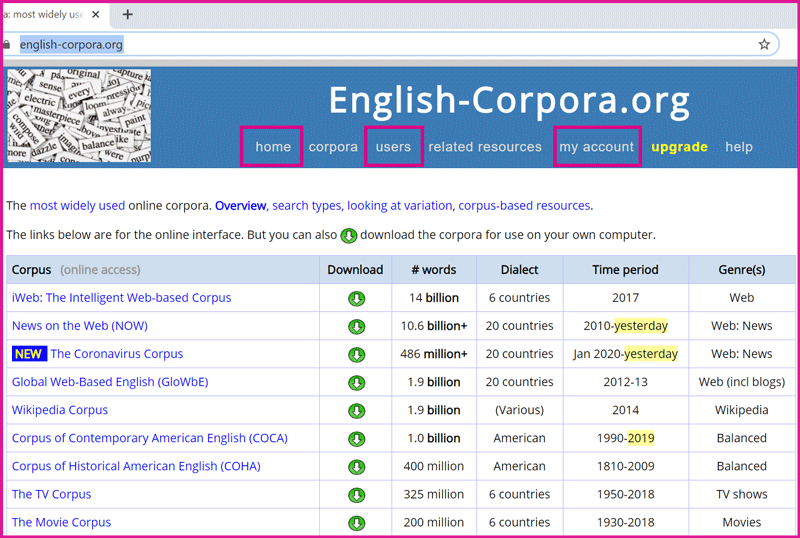
Task: Open the Overview link
Action: coord(240,206)
